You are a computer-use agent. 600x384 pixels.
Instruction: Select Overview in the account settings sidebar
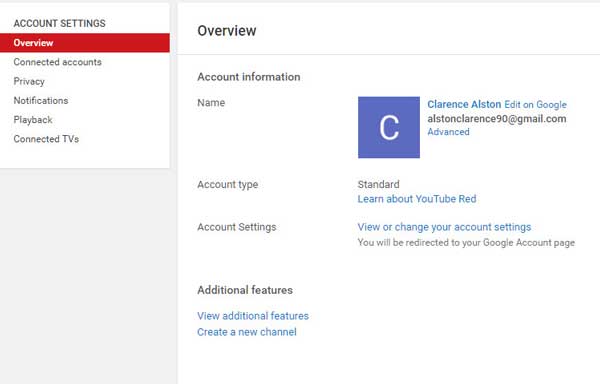click(x=85, y=43)
